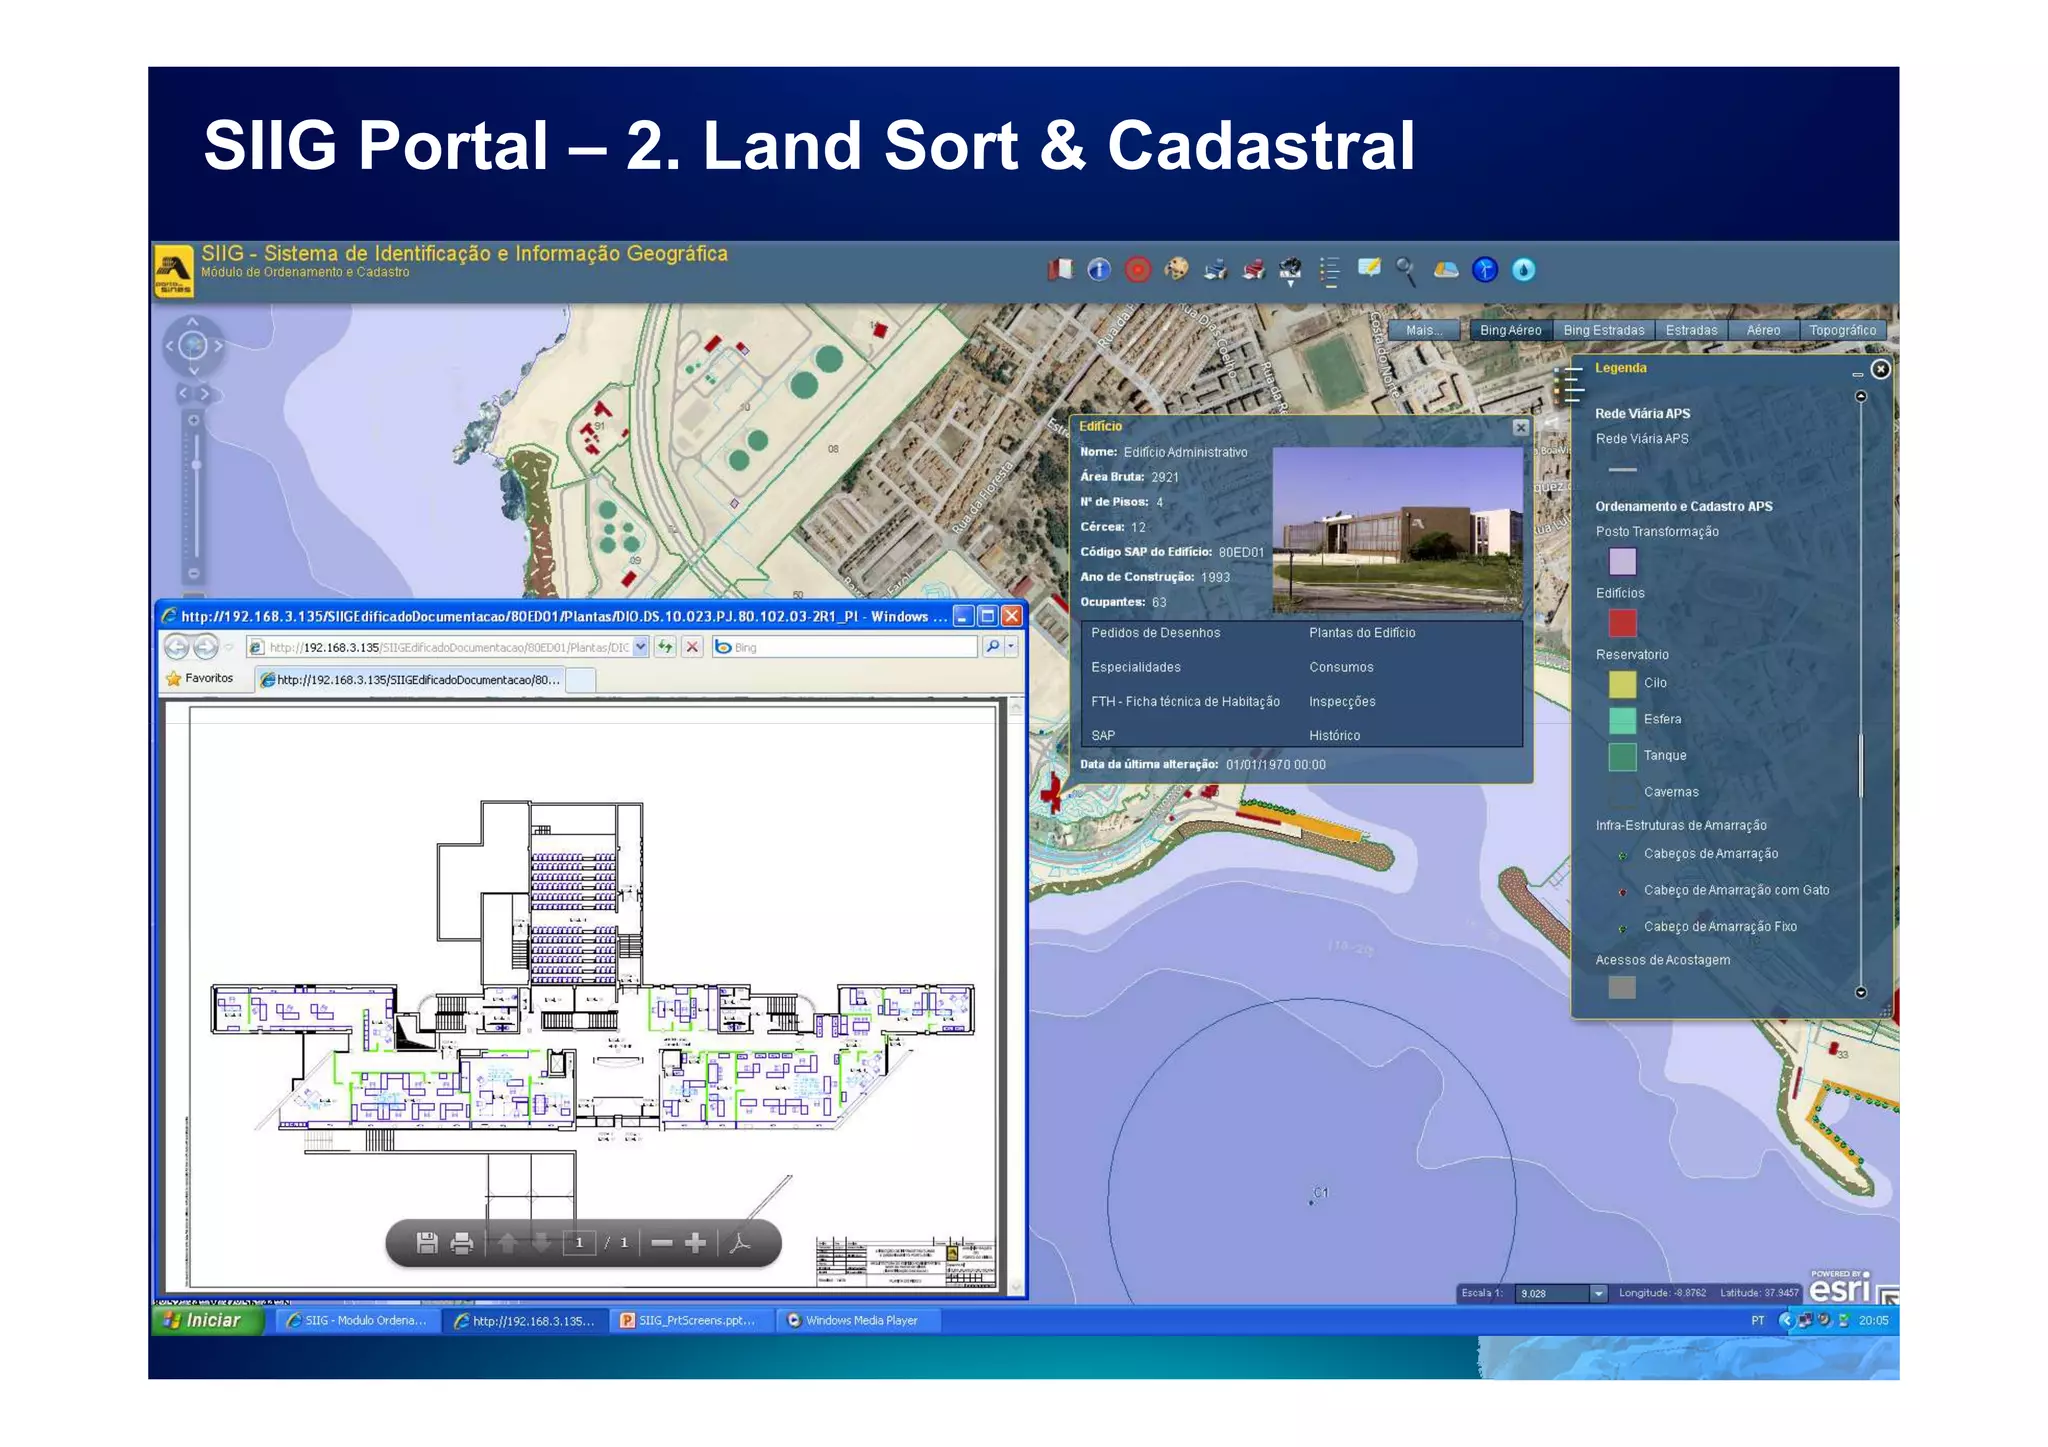This screenshot has height=1447, width=2048.
Task: Expand the address bar history dropdown
Action: [640, 647]
